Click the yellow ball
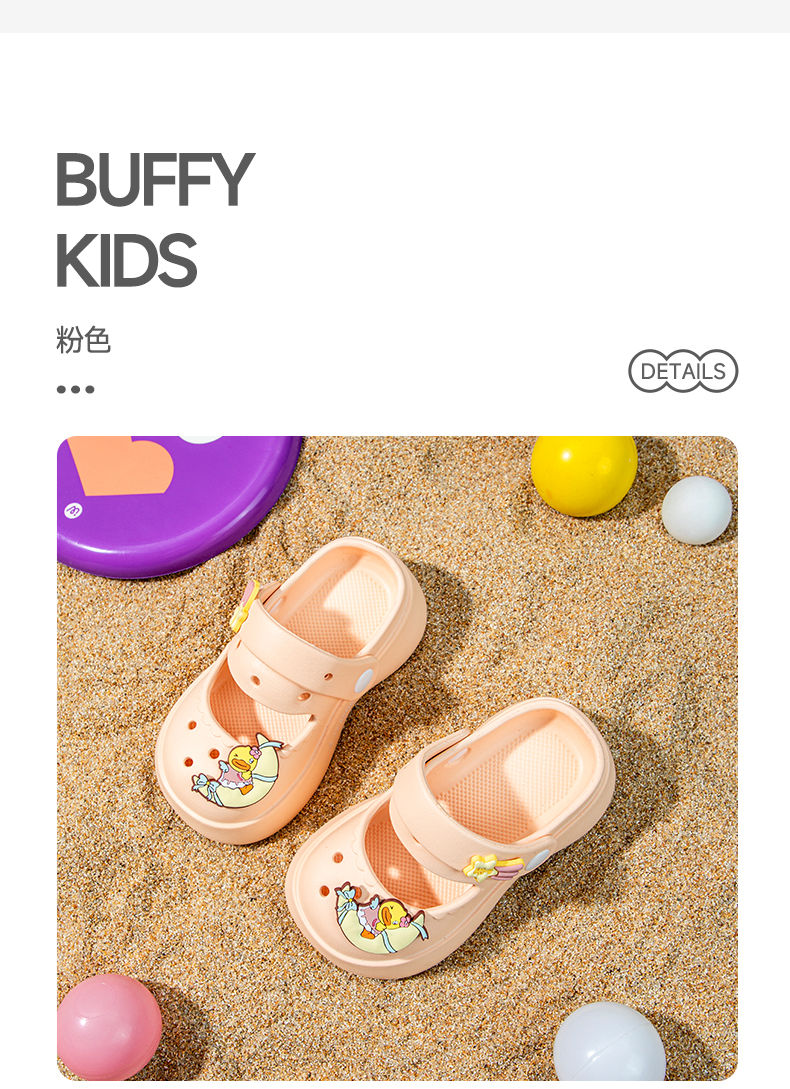The height and width of the screenshot is (1089, 790). click(x=584, y=476)
